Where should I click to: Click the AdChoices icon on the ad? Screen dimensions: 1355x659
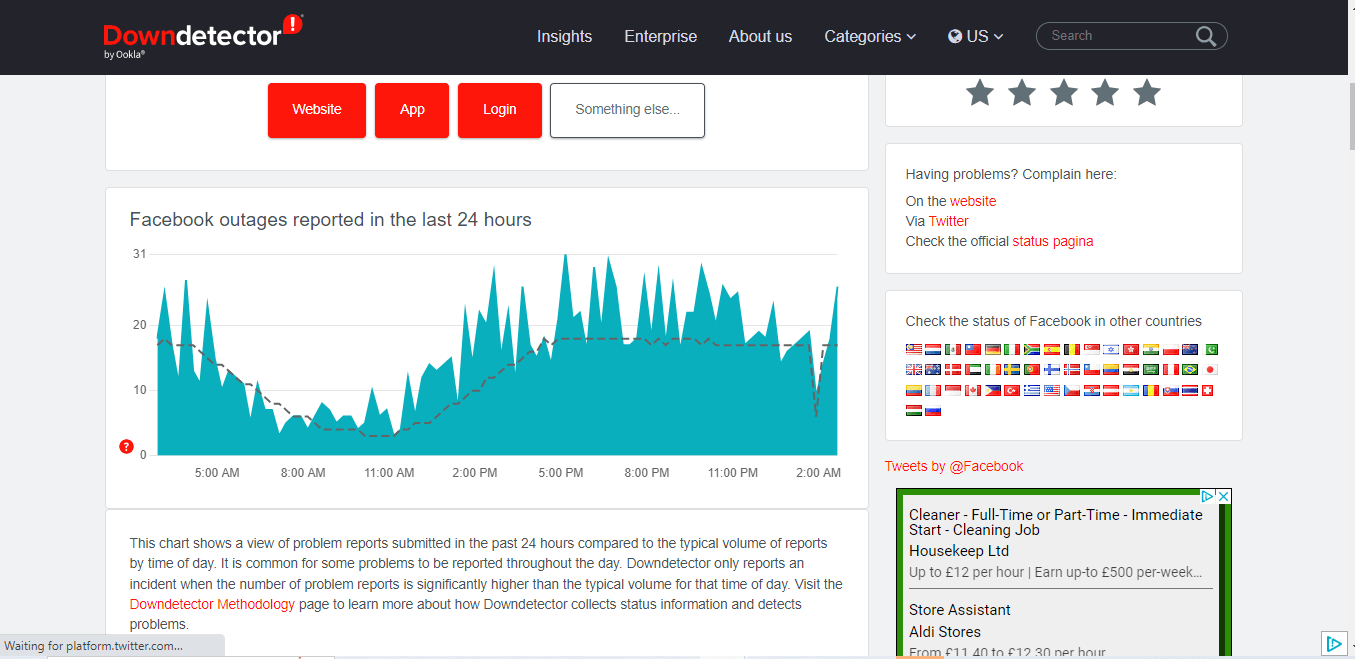[x=1207, y=496]
